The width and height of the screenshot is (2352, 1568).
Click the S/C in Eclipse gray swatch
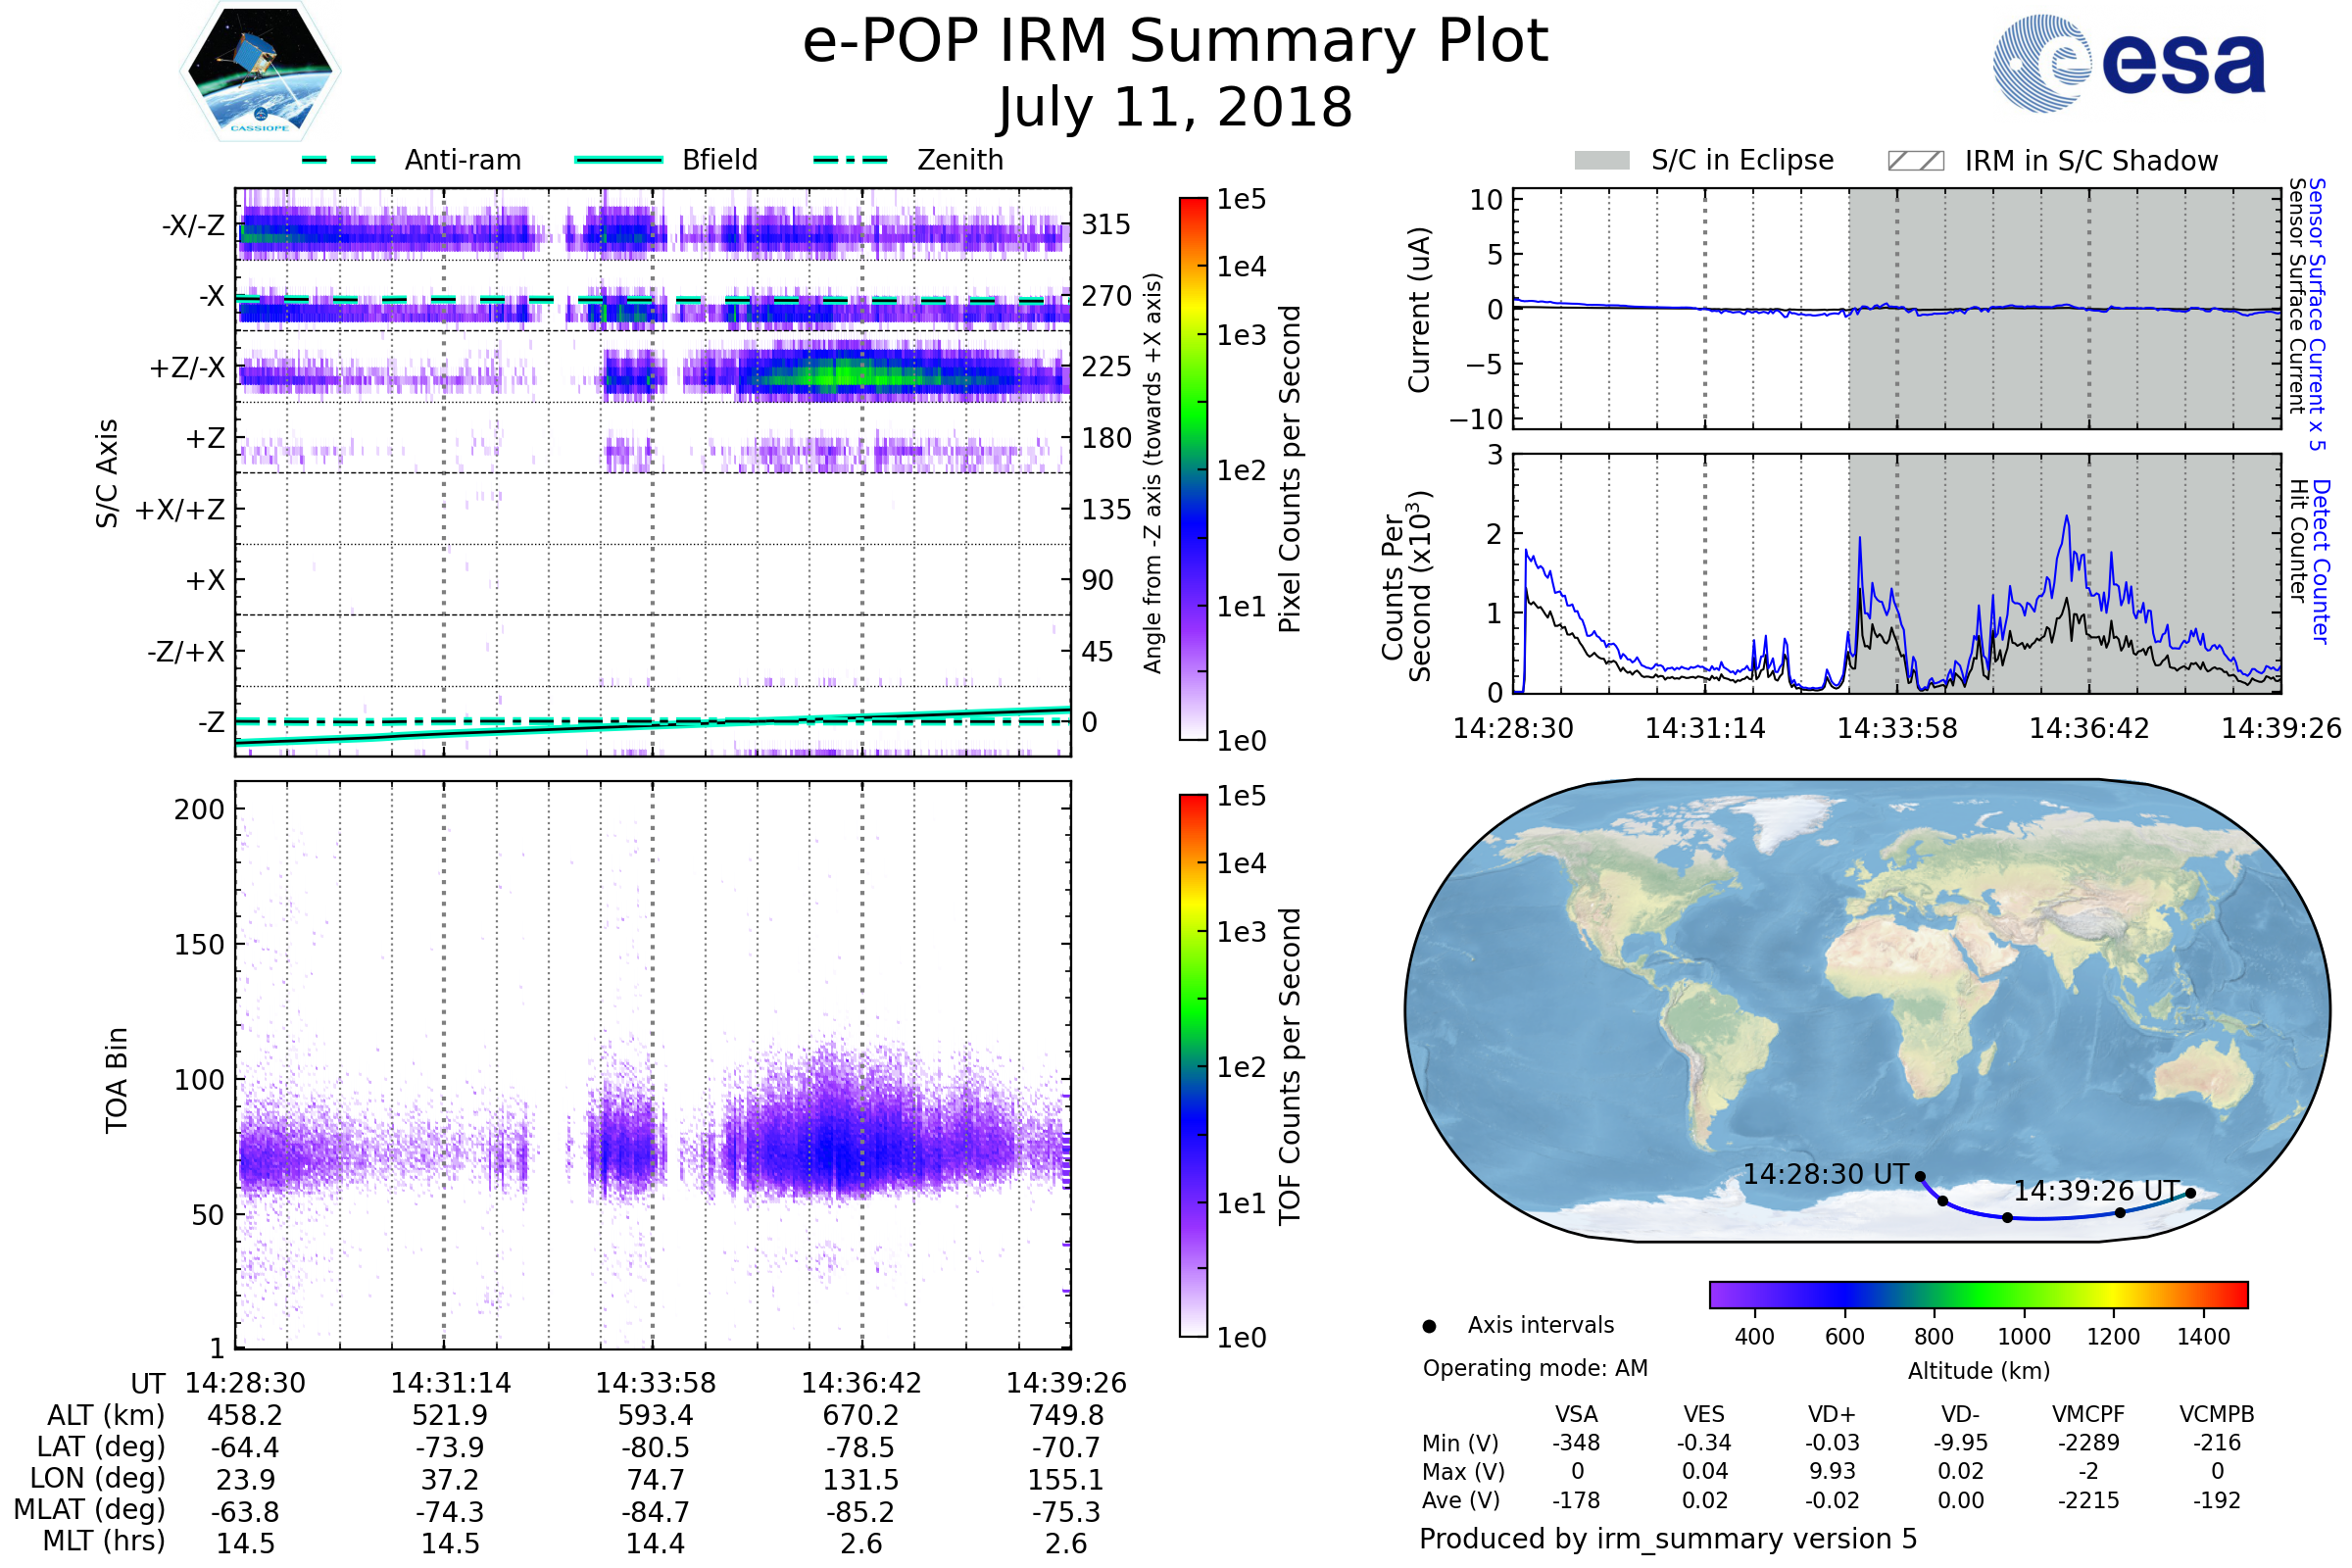1601,161
